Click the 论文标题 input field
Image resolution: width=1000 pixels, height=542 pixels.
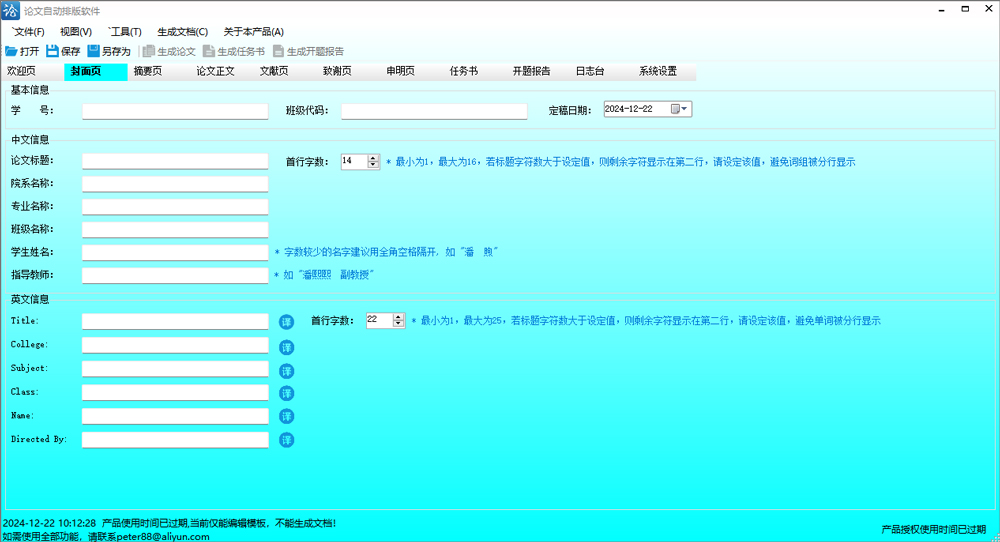[175, 161]
